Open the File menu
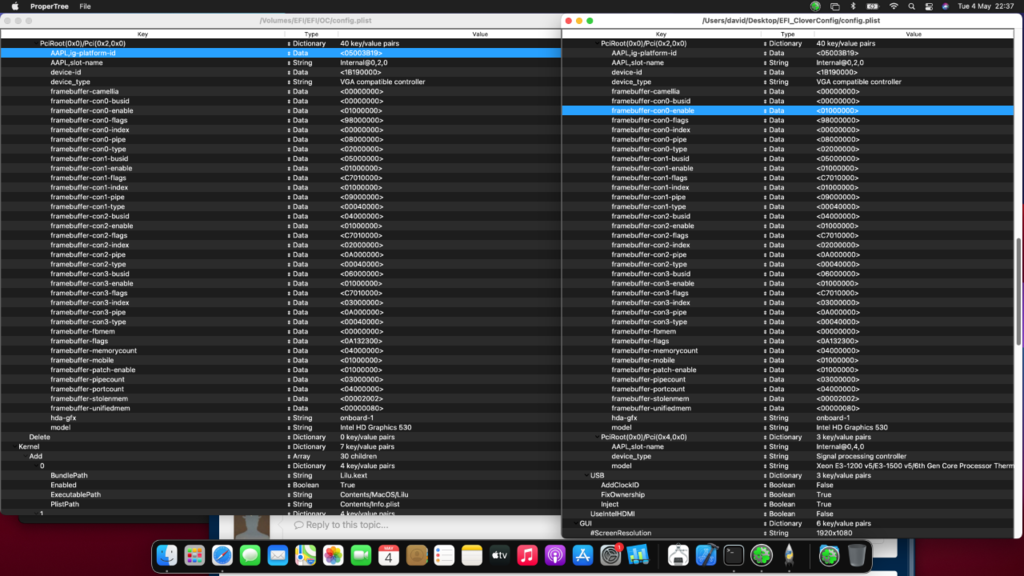 pyautogui.click(x=85, y=6)
